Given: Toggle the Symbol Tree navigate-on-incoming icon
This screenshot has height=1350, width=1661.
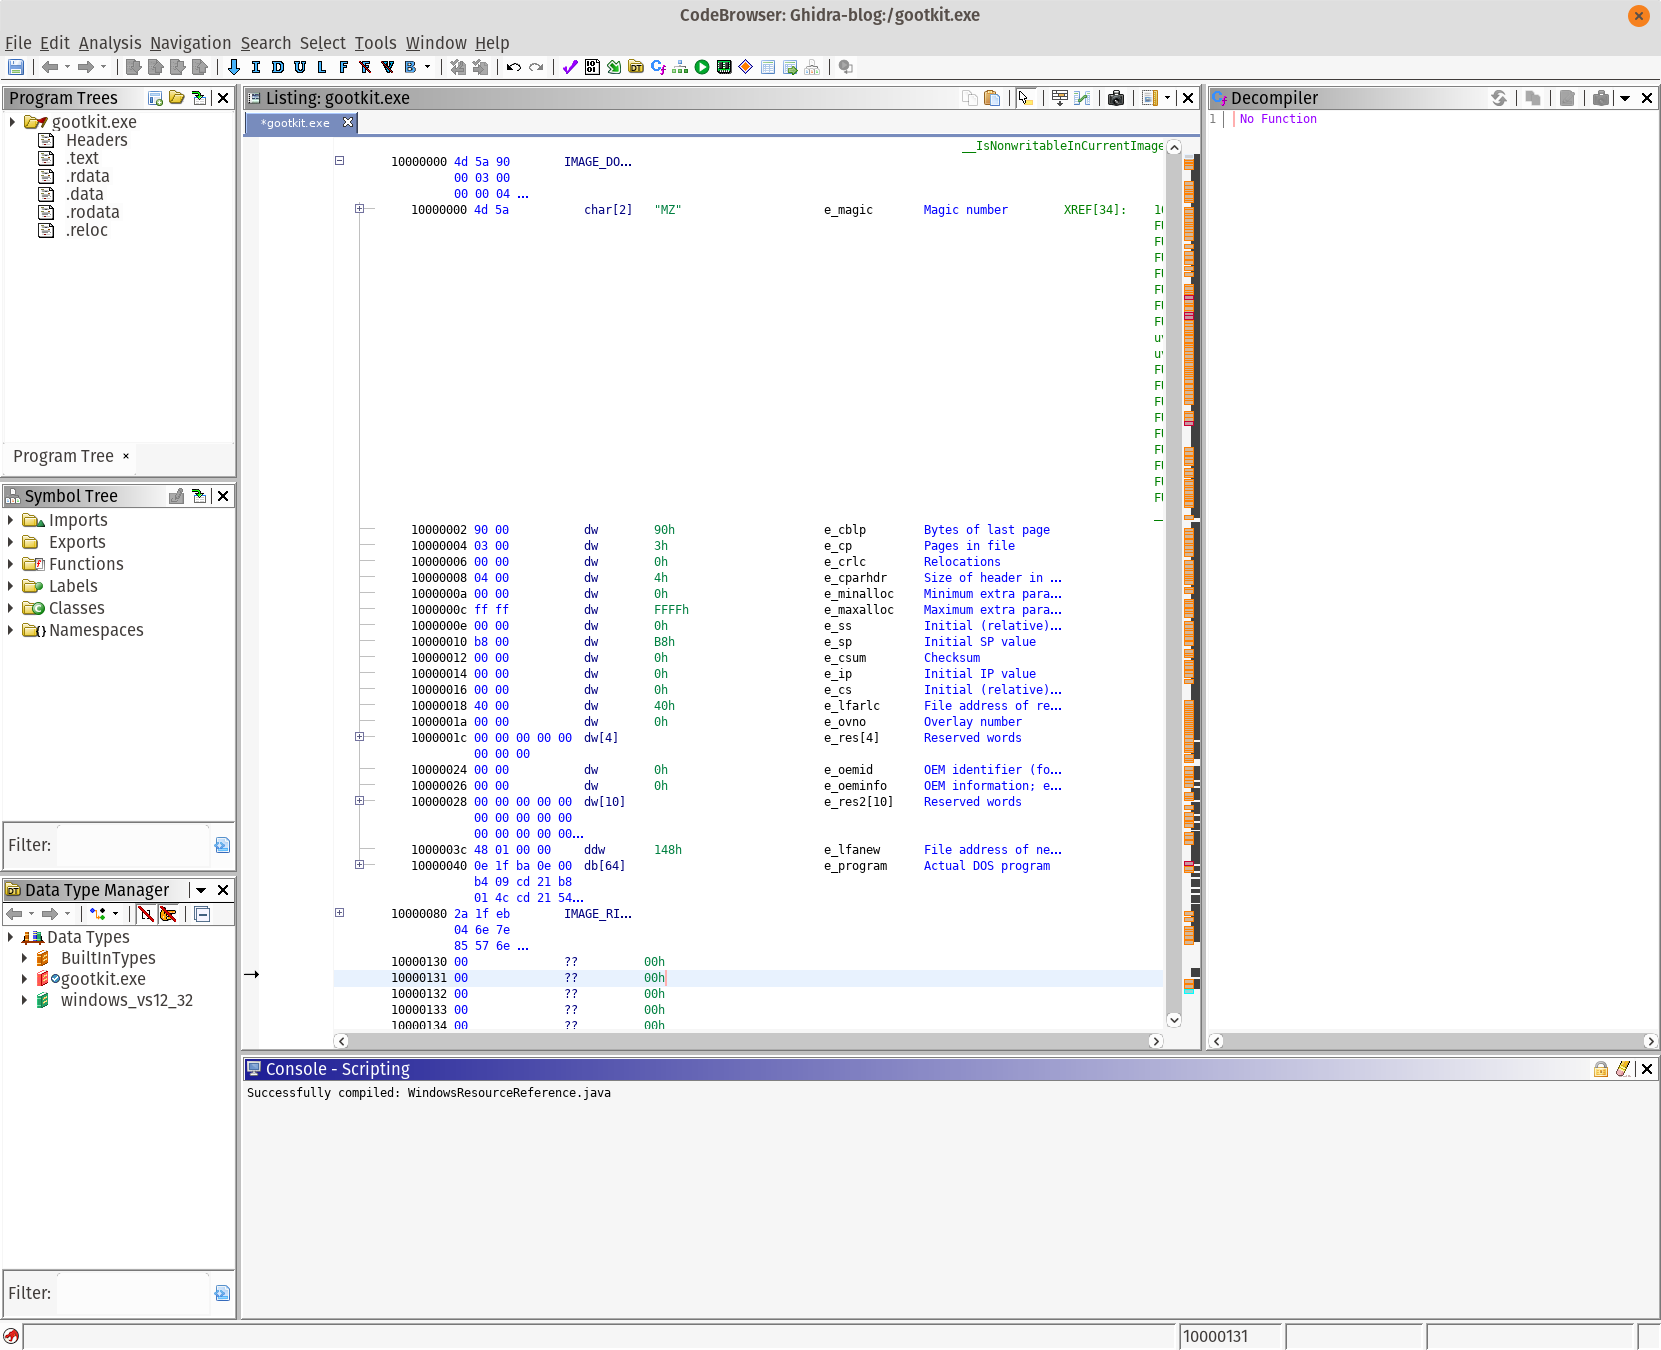Looking at the screenshot, I should point(199,496).
